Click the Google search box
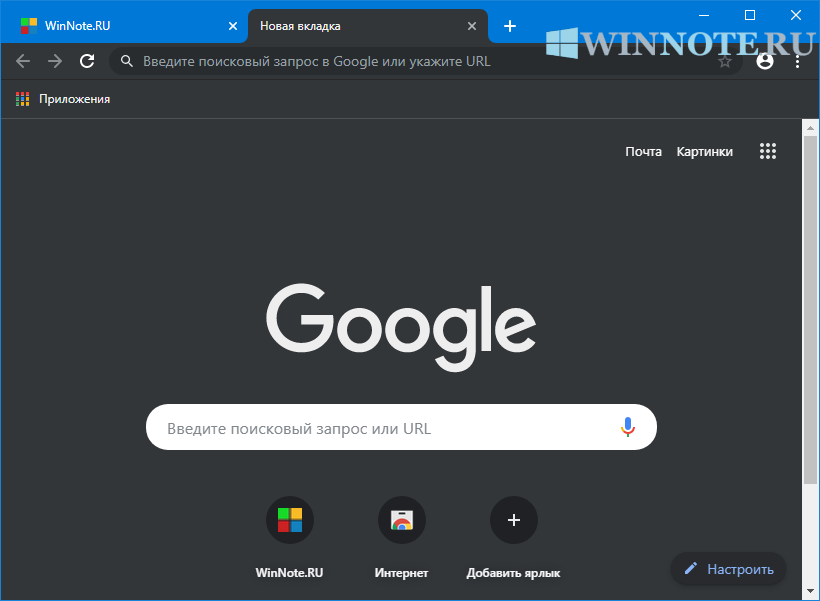This screenshot has height=601, width=820. [x=380, y=428]
